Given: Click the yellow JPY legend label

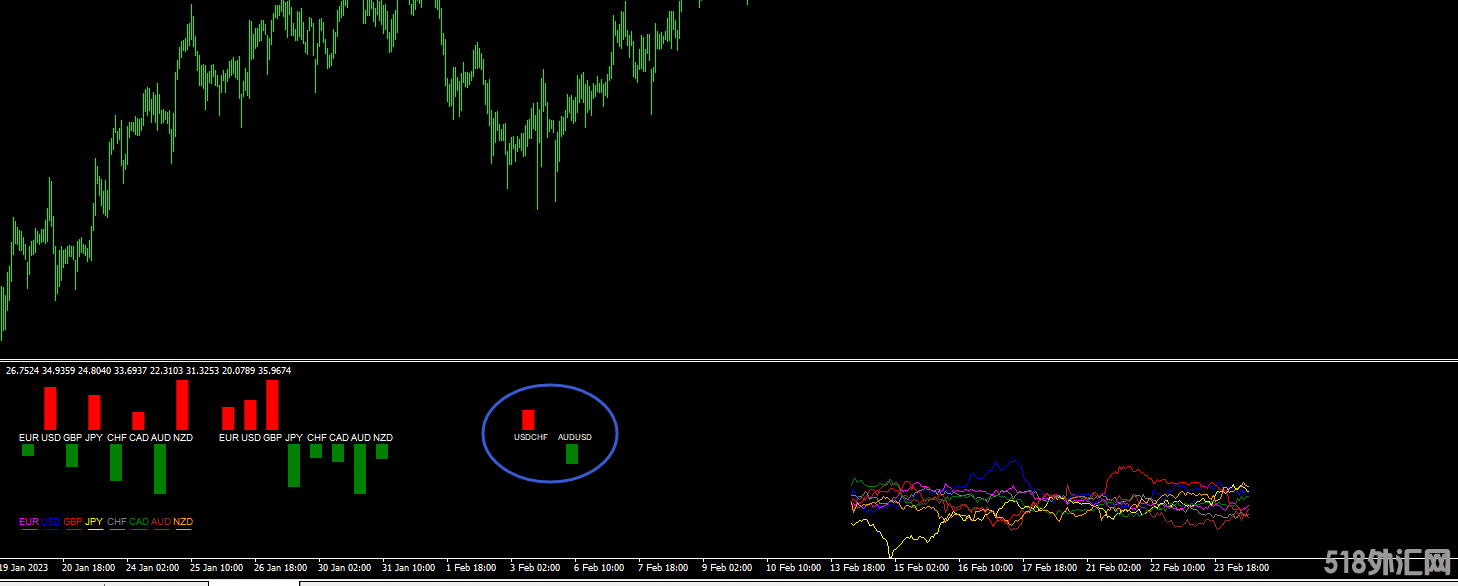Looking at the screenshot, I should coord(94,522).
